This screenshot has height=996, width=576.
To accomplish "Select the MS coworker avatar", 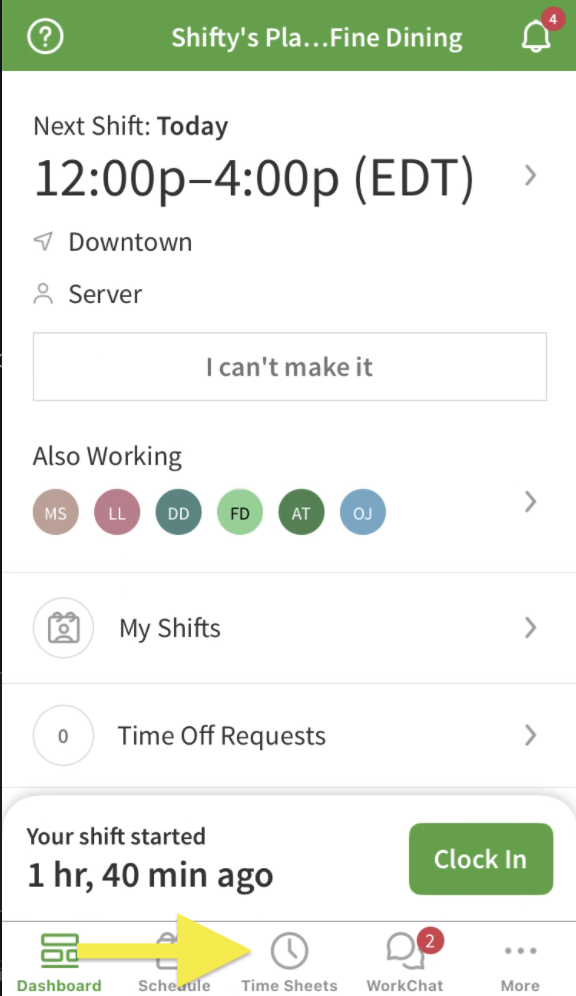I will [56, 512].
